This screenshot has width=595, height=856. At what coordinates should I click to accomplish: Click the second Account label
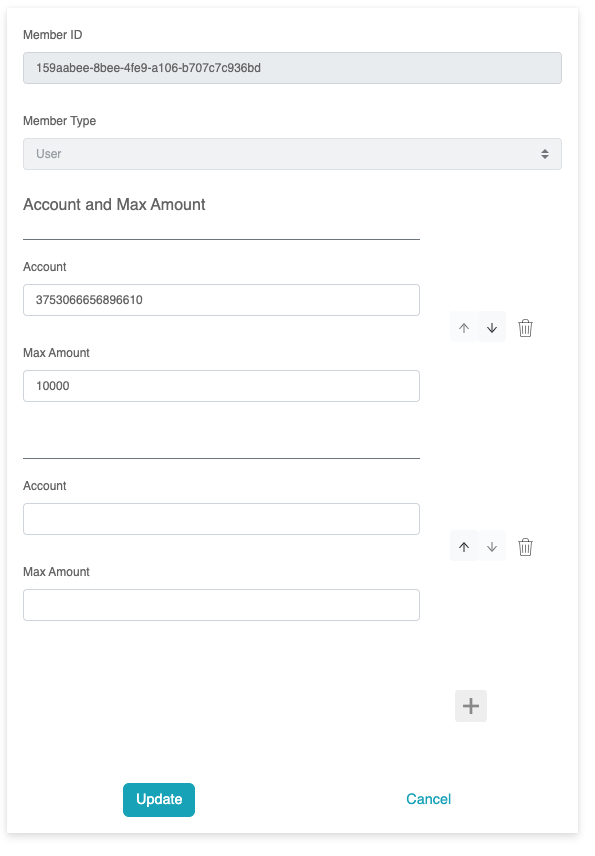(x=44, y=486)
